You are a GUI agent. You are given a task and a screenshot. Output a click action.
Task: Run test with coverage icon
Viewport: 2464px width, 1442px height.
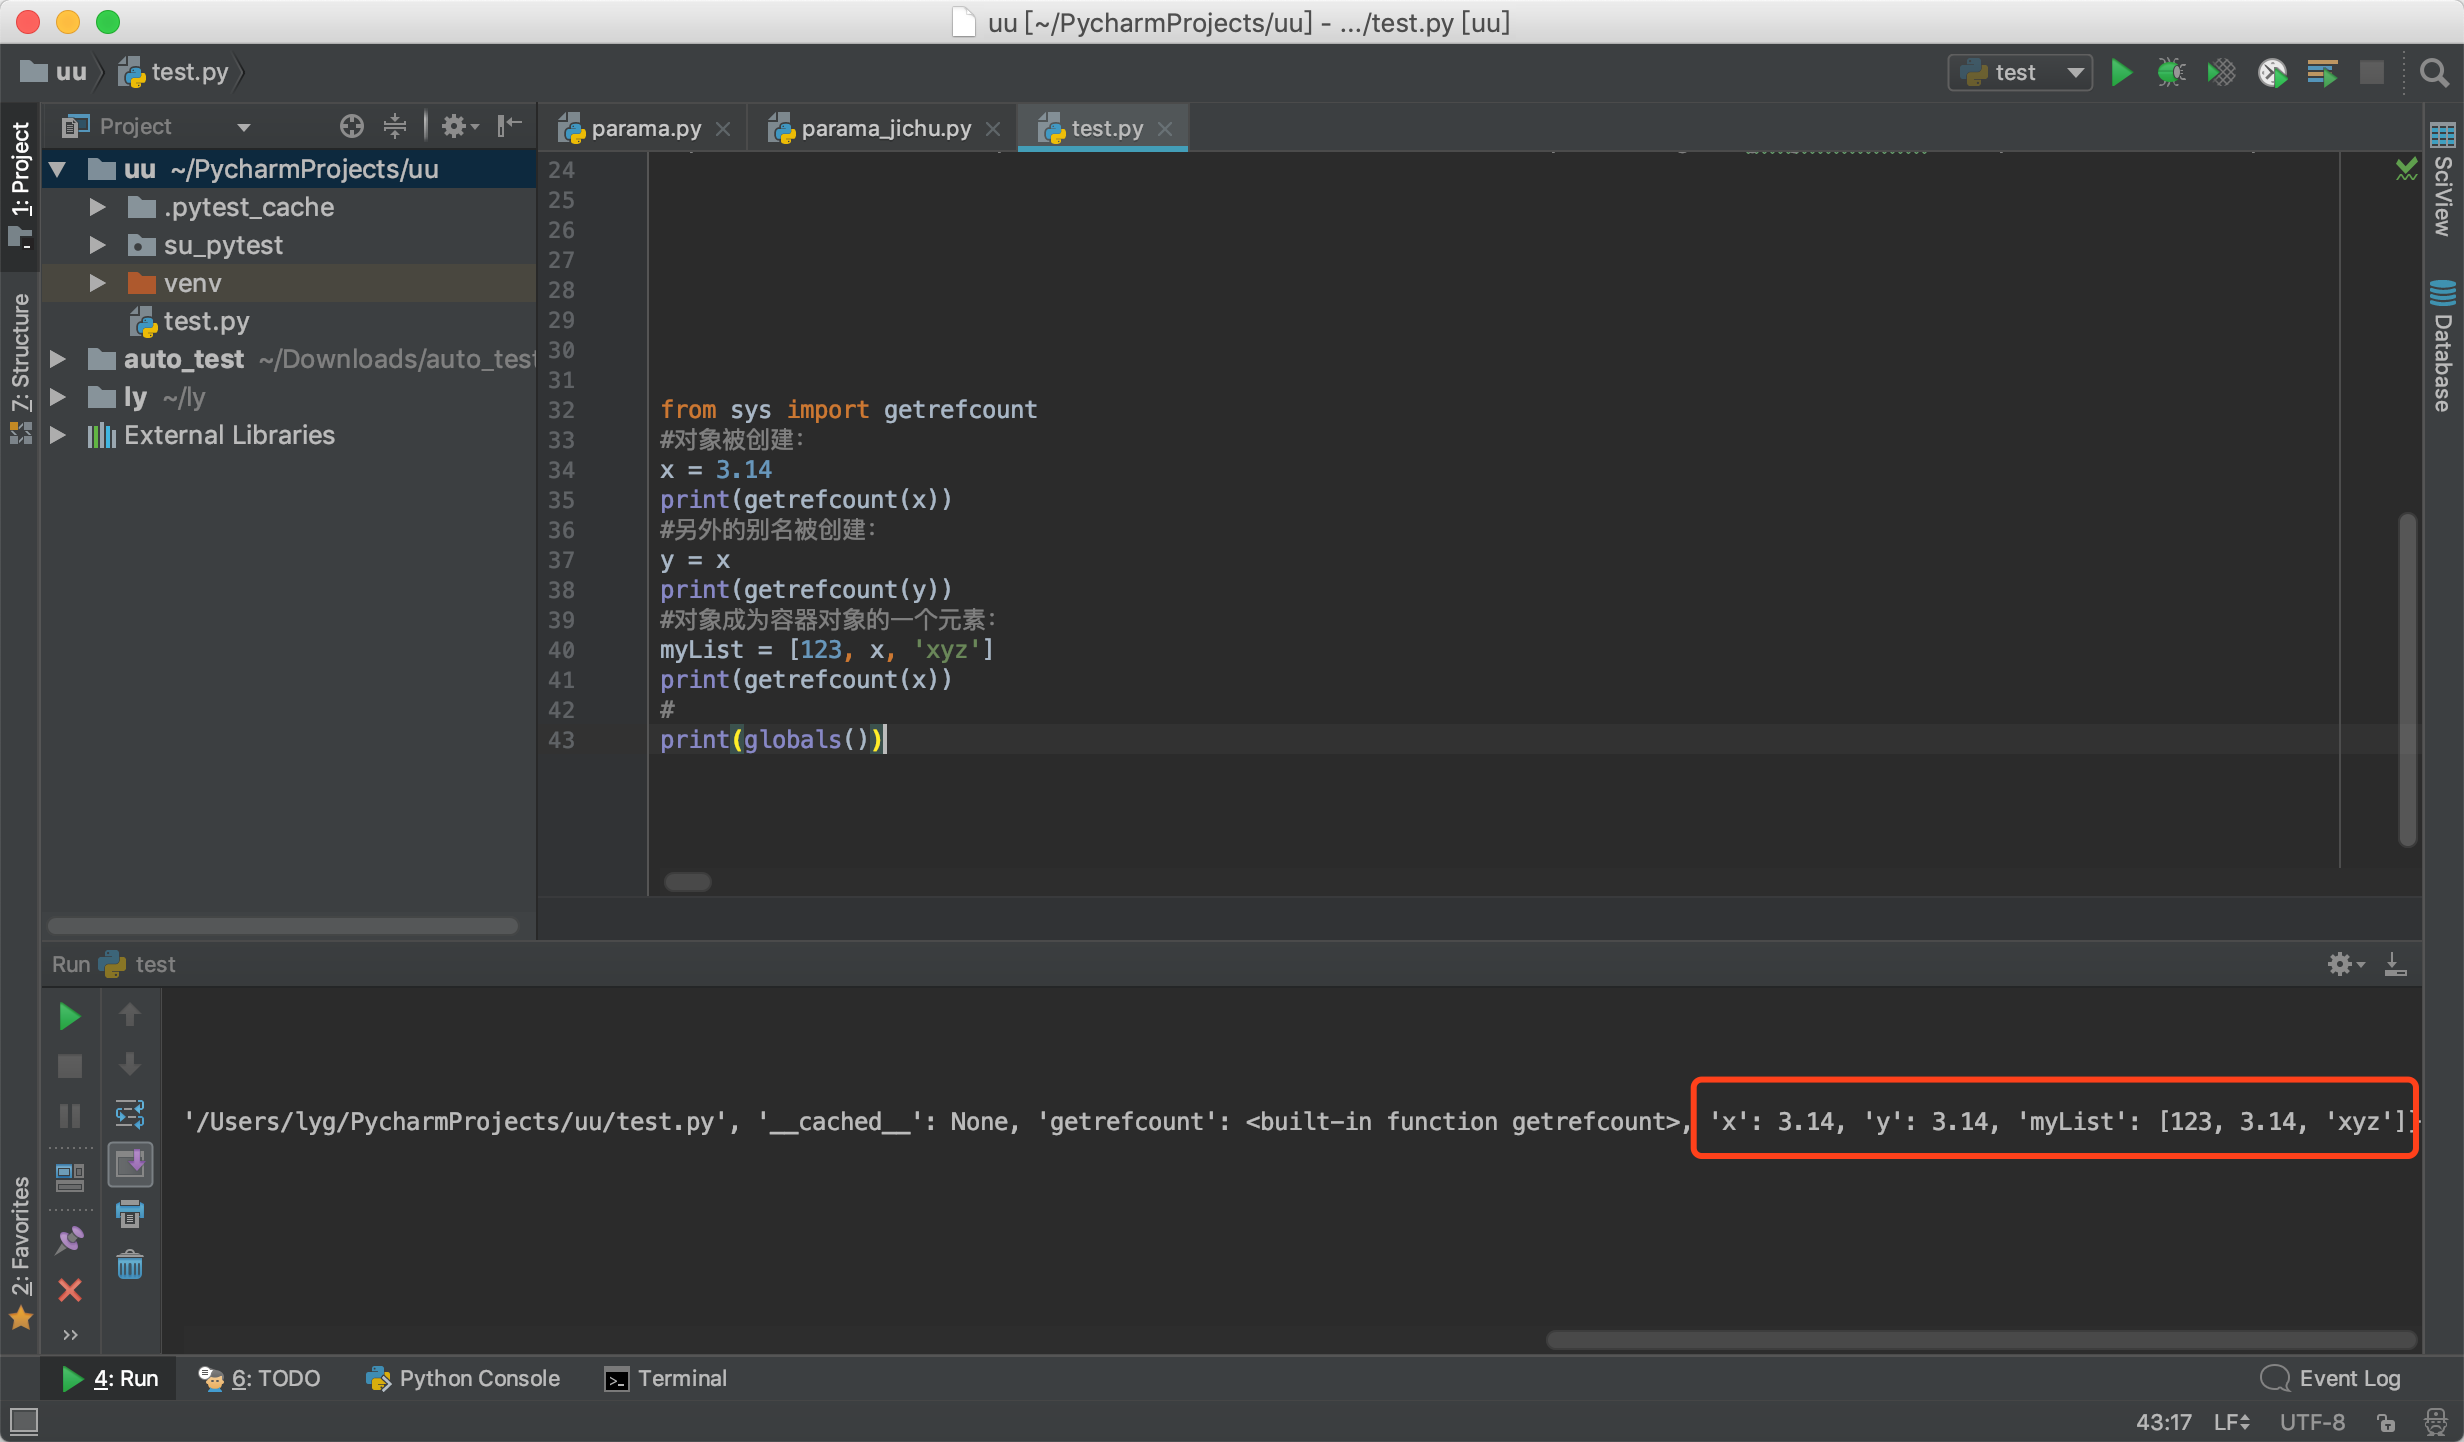2221,73
